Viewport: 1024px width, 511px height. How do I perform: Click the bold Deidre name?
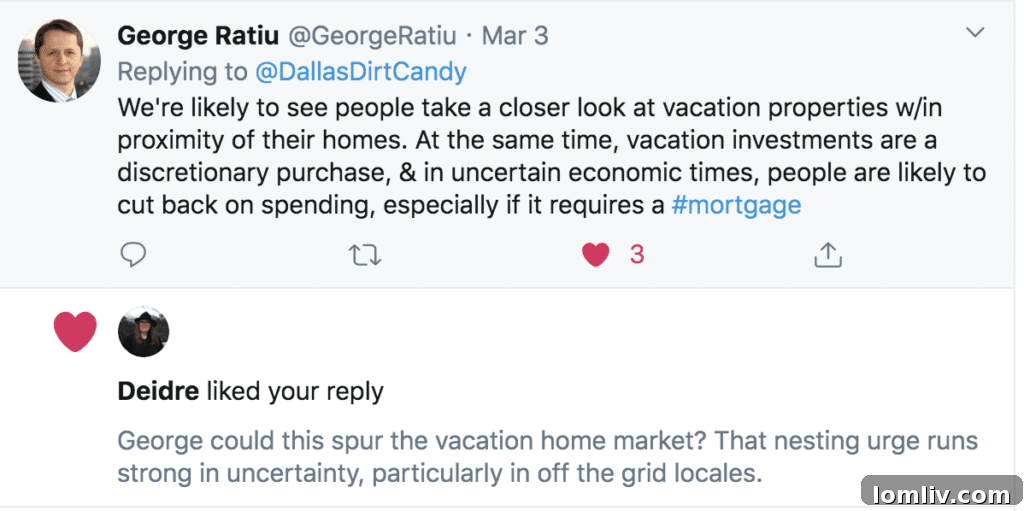158,391
